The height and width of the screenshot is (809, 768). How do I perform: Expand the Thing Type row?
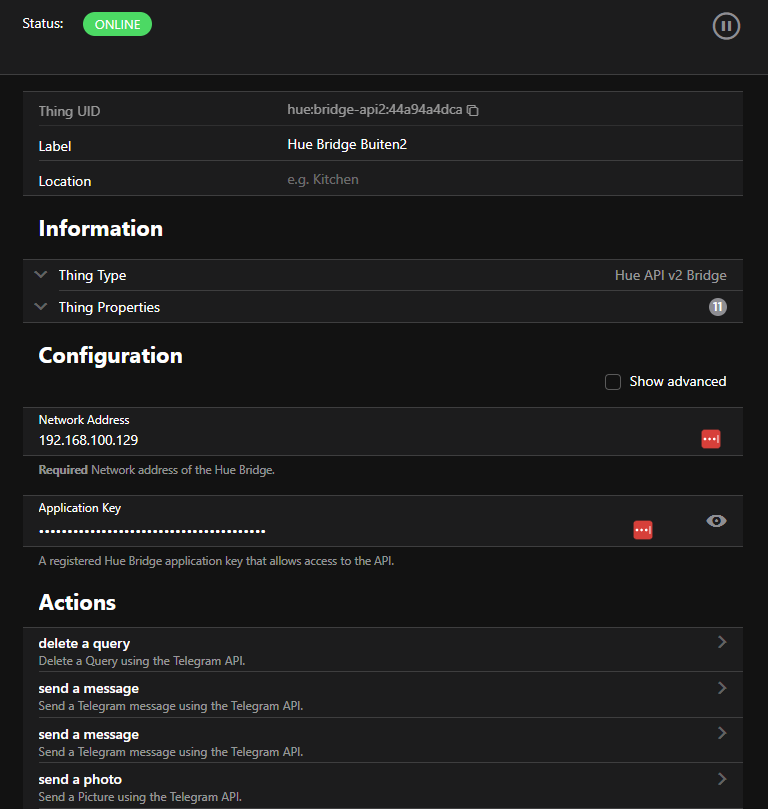coord(41,275)
